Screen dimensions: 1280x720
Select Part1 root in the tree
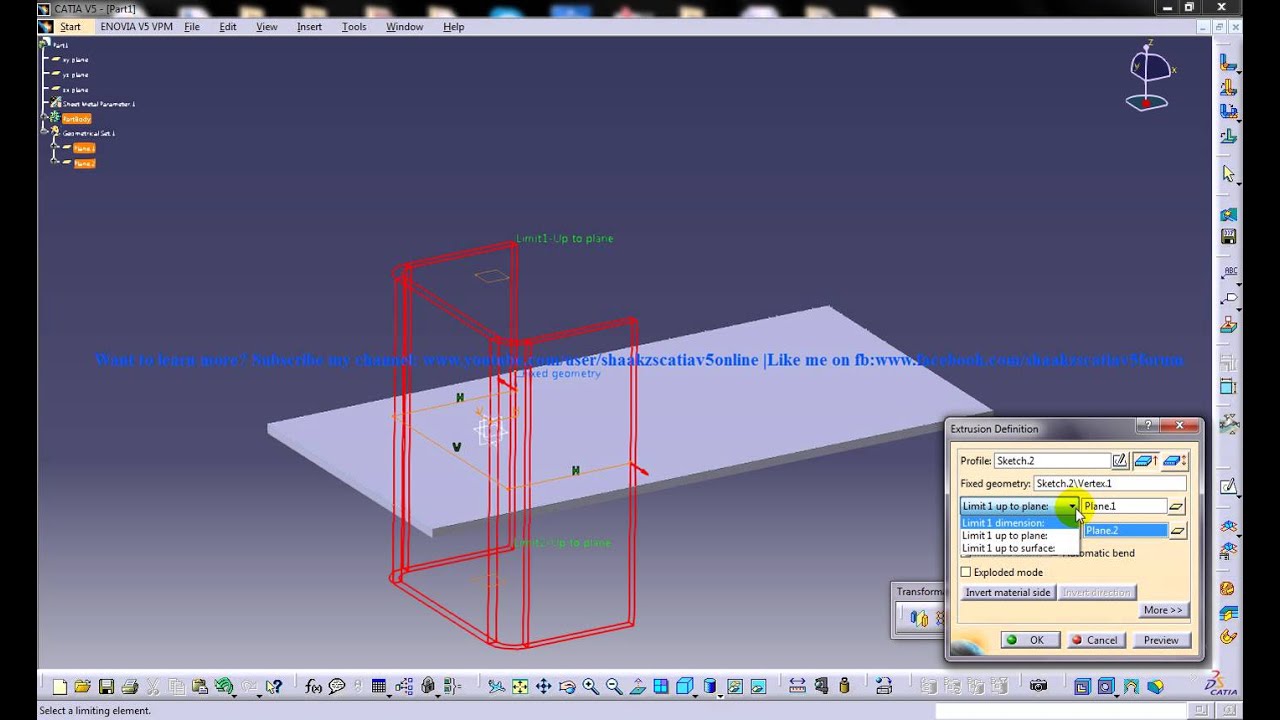tap(60, 45)
